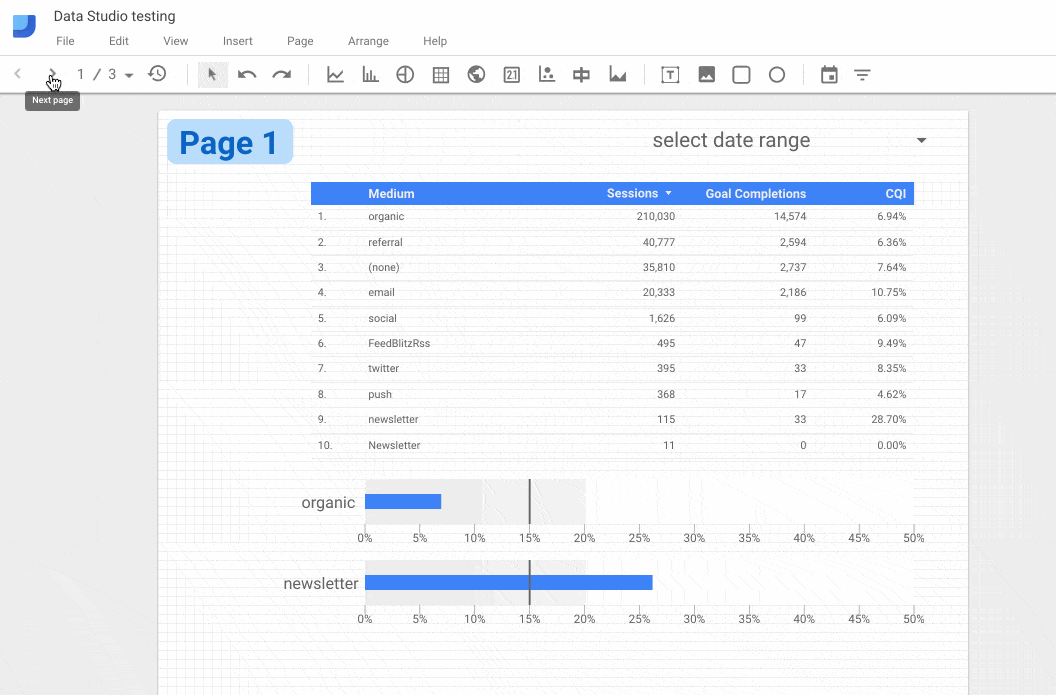Screen dimensions: 1056x695
Task: Open the select date range dropdown
Action: [920, 140]
